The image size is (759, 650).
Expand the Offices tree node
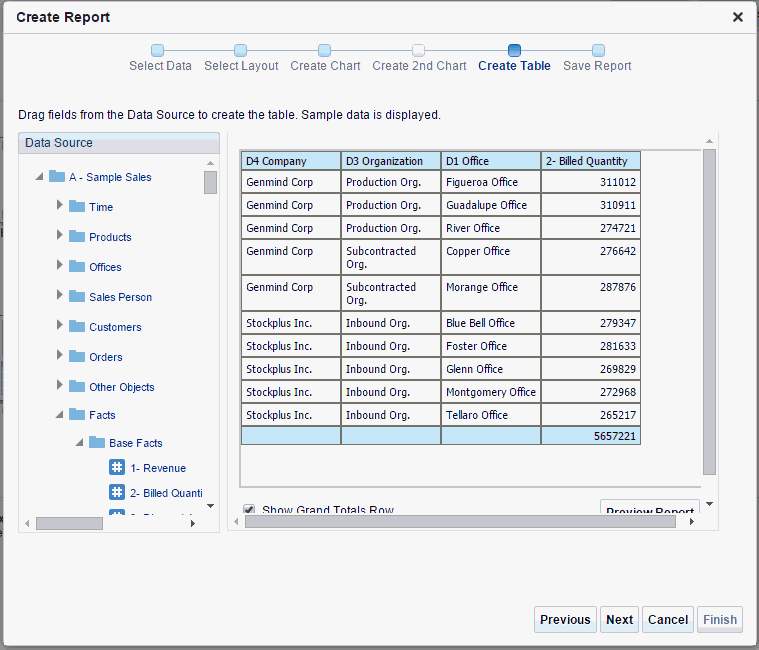[x=60, y=267]
